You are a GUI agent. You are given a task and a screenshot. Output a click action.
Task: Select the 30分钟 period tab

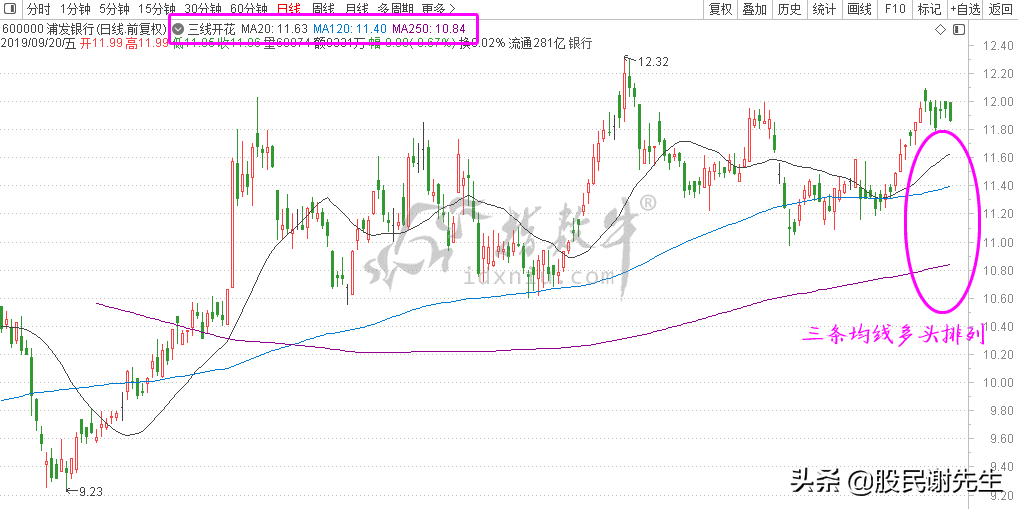(203, 9)
